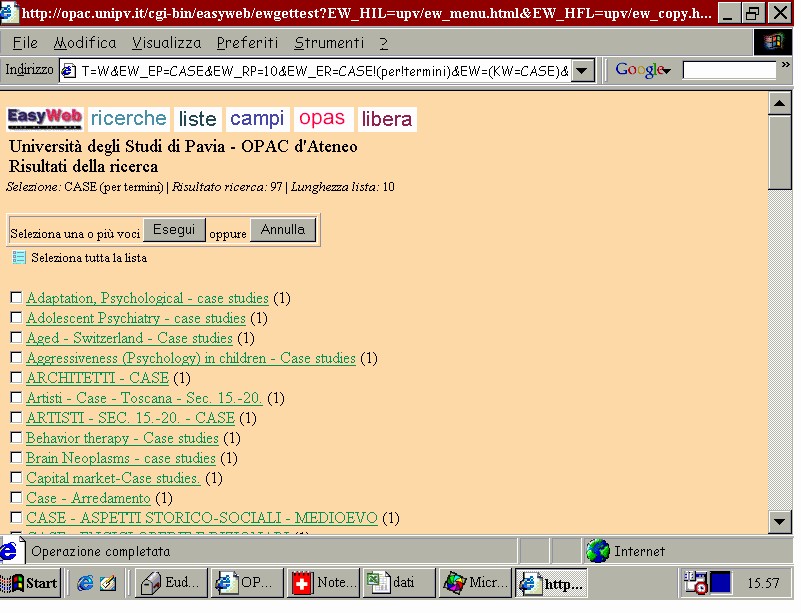Select the 'Case - Arredamento' checkbox

click(16, 497)
